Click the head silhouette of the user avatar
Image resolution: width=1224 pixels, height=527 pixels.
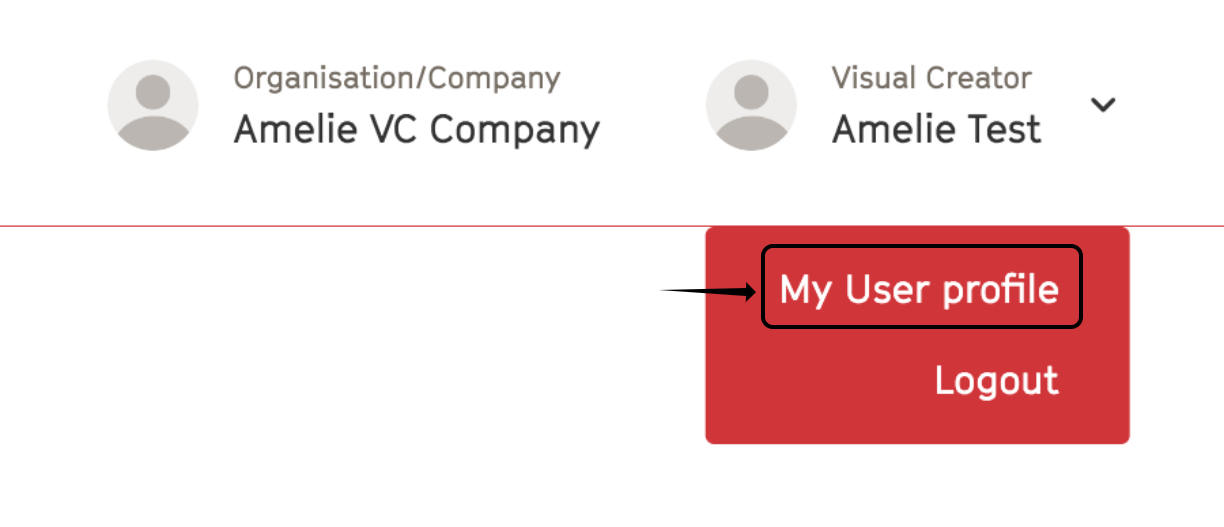tap(751, 91)
